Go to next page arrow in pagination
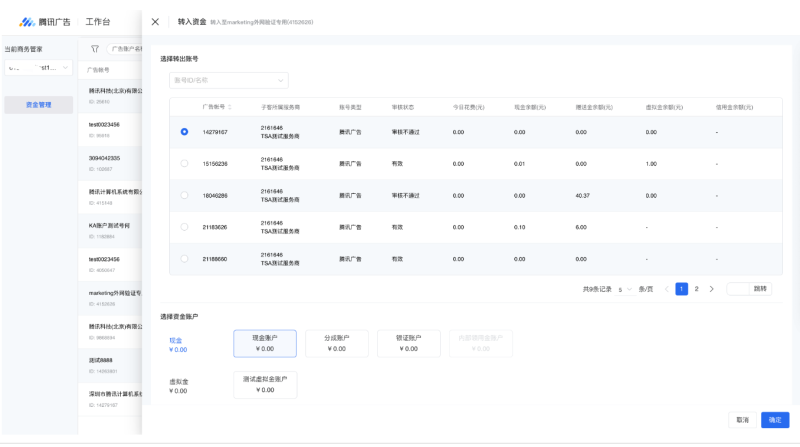 pos(711,289)
